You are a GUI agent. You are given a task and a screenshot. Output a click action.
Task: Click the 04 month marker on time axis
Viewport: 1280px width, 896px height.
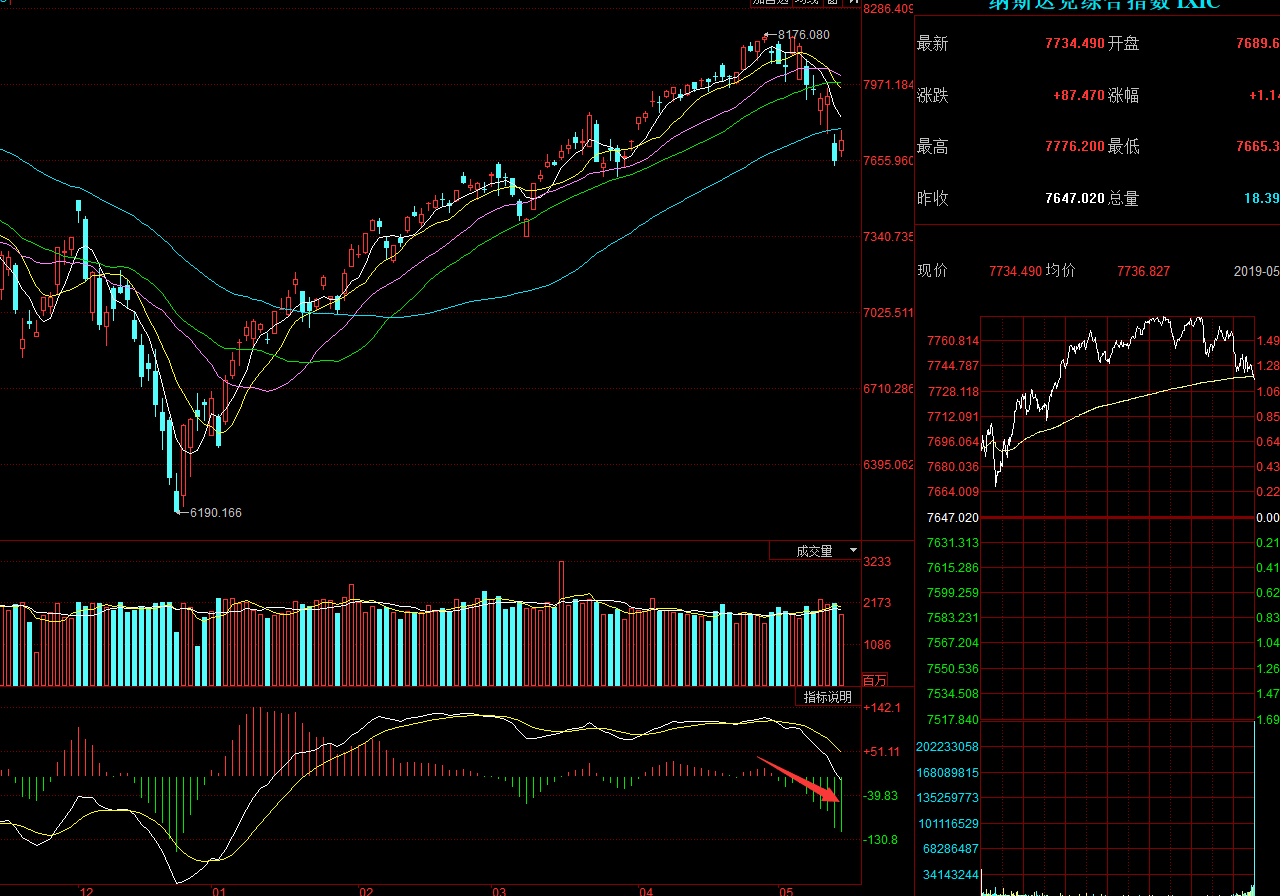pyautogui.click(x=646, y=890)
